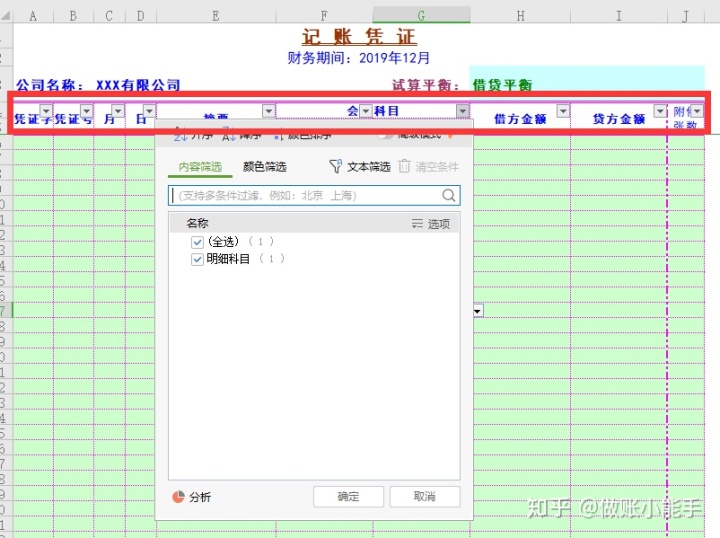Image resolution: width=720 pixels, height=538 pixels.
Task: Switch to the 内容筛选 tab
Action: pos(200,167)
